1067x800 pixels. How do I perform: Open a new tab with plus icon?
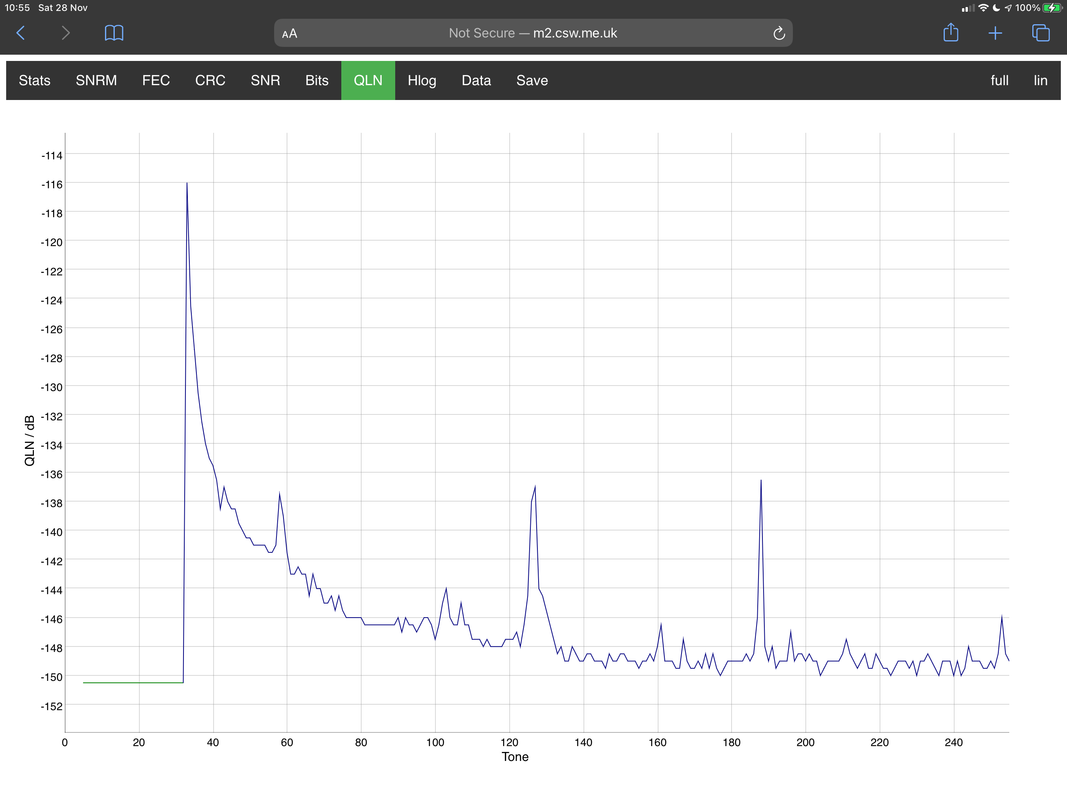995,33
